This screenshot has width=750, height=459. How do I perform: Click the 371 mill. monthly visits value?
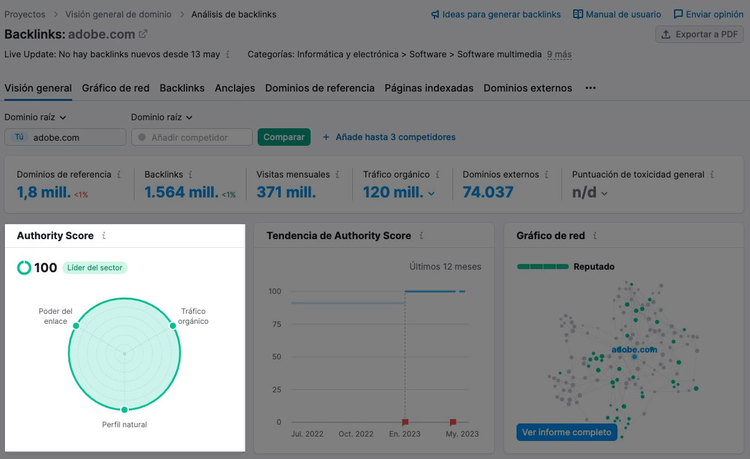(x=286, y=192)
